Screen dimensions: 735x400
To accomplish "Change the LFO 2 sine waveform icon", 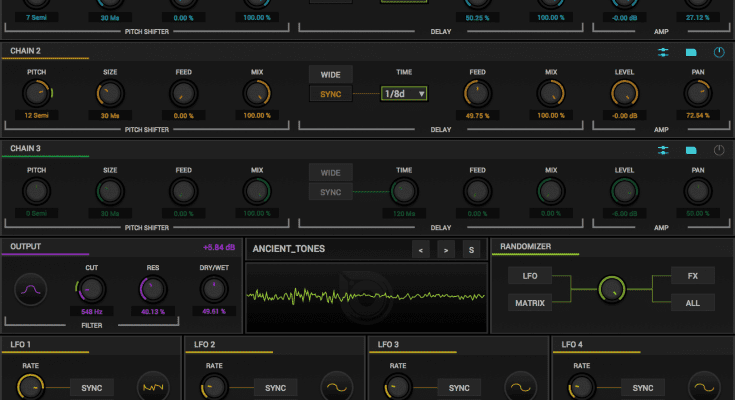I will pyautogui.click(x=337, y=387).
